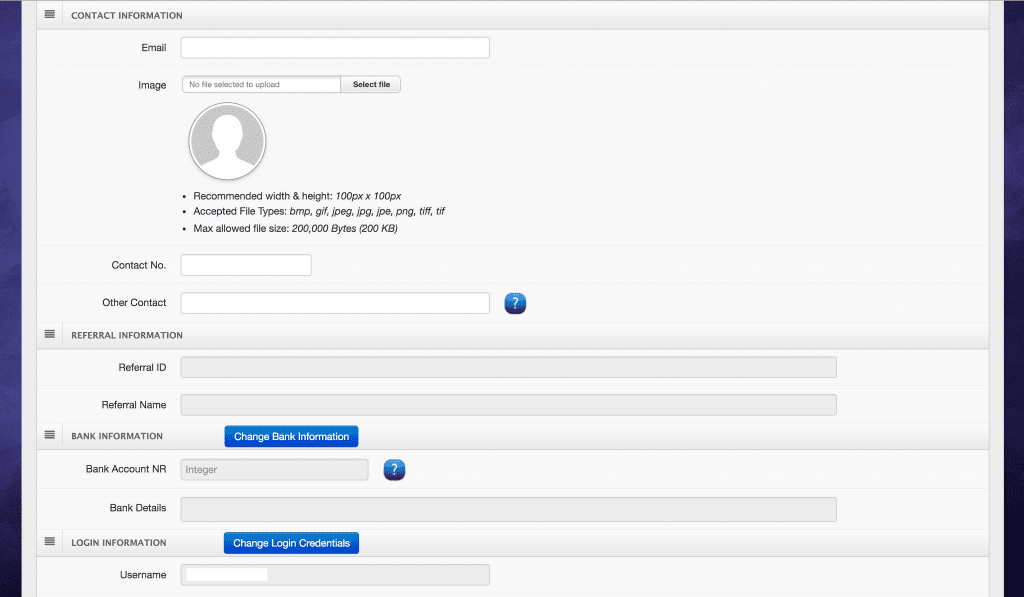Click the Select file button

pyautogui.click(x=371, y=84)
